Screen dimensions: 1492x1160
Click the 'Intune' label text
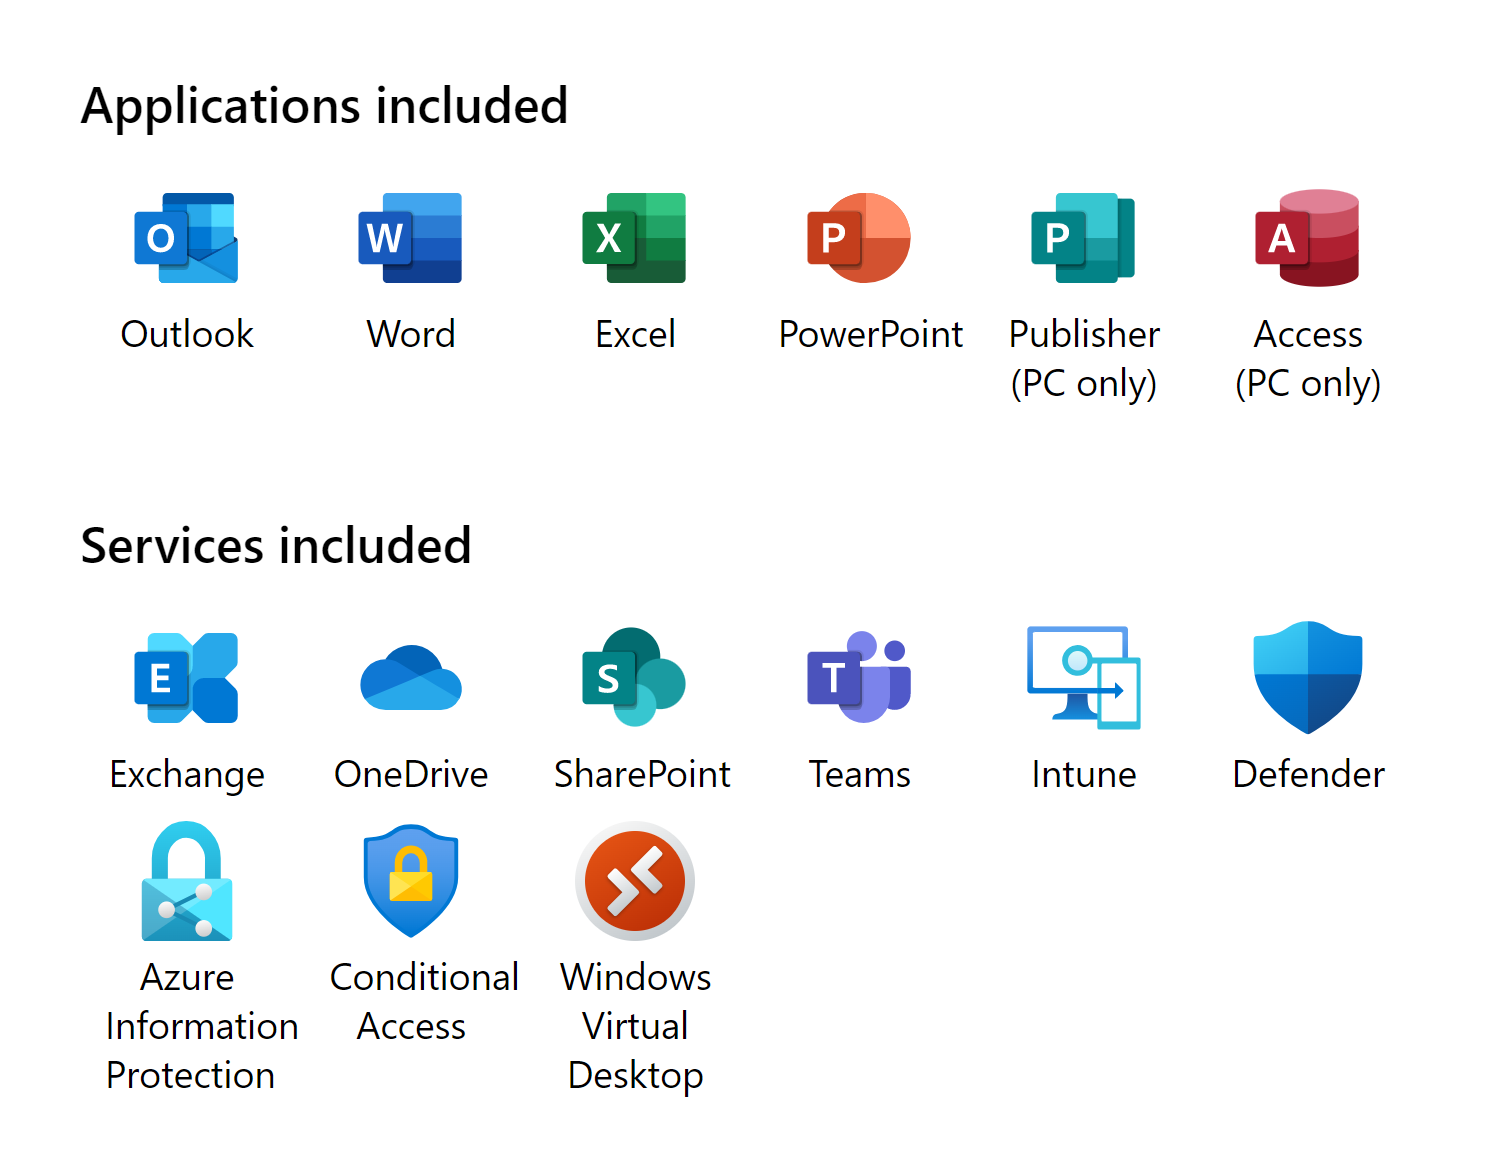1084,774
